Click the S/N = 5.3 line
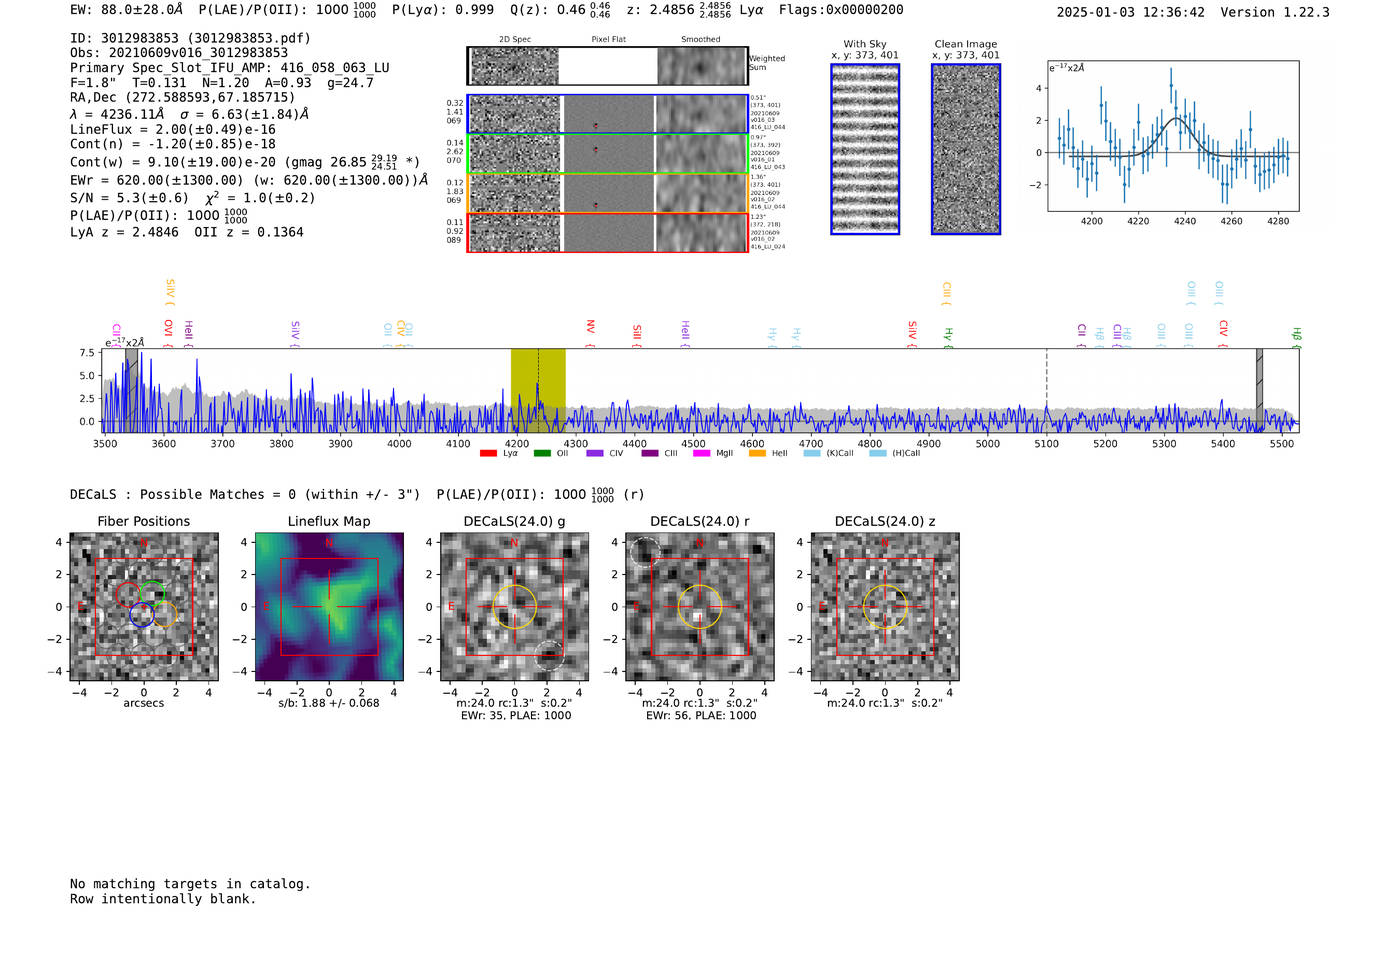 click(193, 198)
